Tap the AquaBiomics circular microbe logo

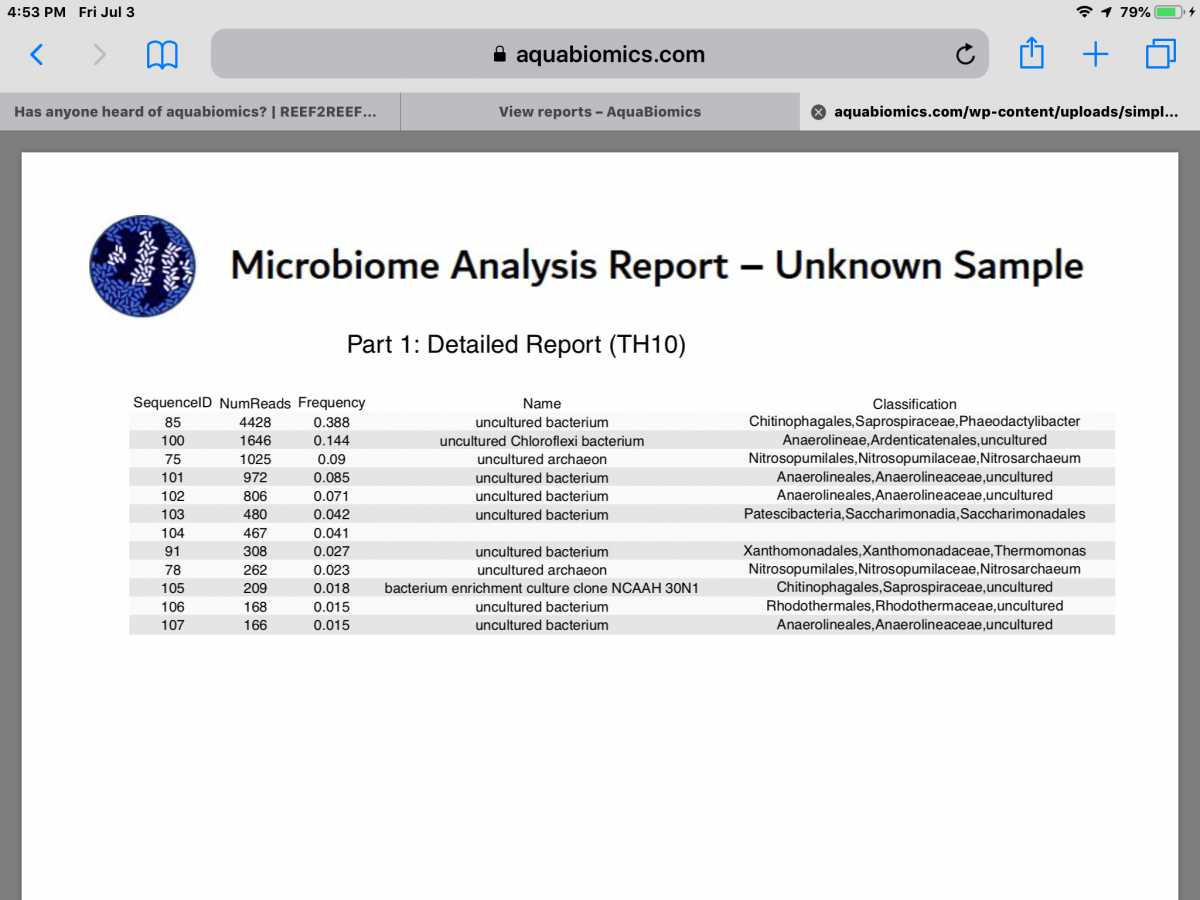click(142, 265)
